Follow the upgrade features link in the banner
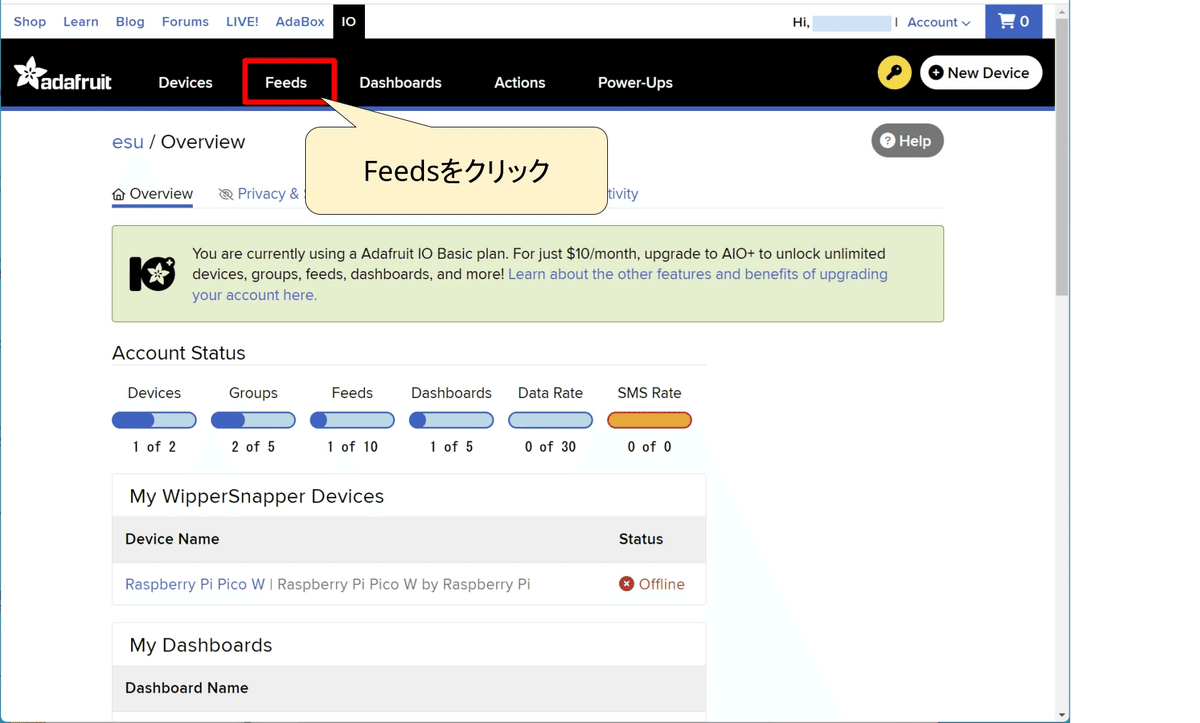 coord(697,273)
